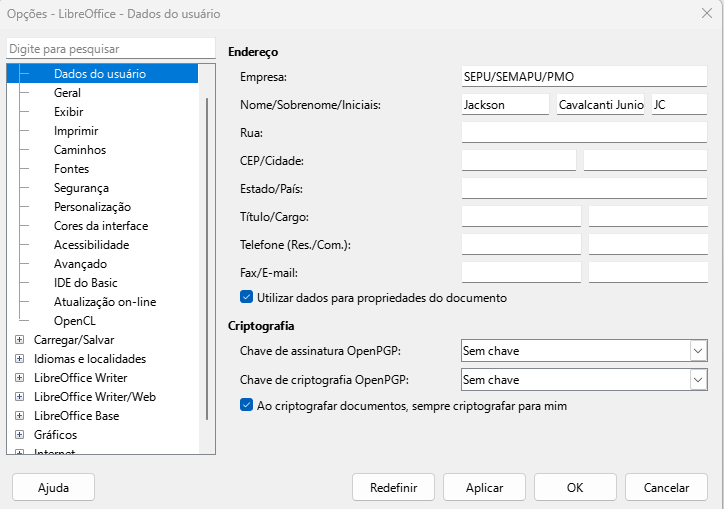Click the first name field containing Jackson

(x=505, y=104)
